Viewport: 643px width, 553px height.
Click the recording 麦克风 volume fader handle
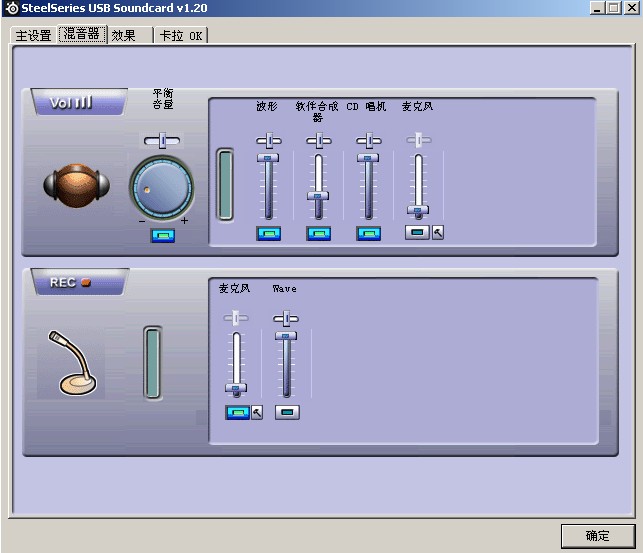[x=236, y=388]
